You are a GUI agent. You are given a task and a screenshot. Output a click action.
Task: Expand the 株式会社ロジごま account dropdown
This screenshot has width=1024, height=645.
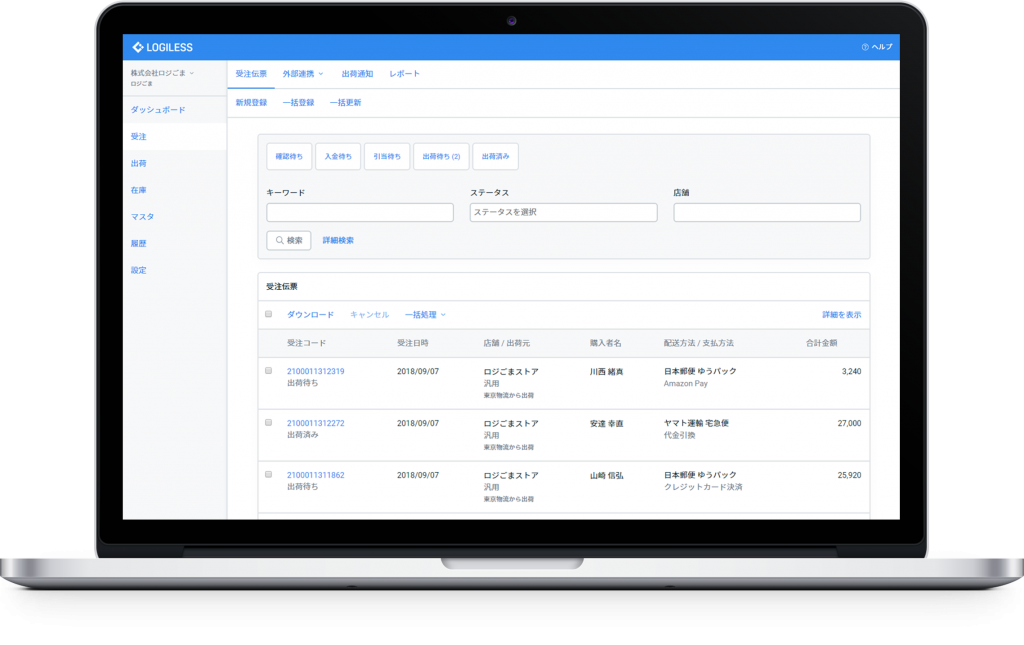162,73
